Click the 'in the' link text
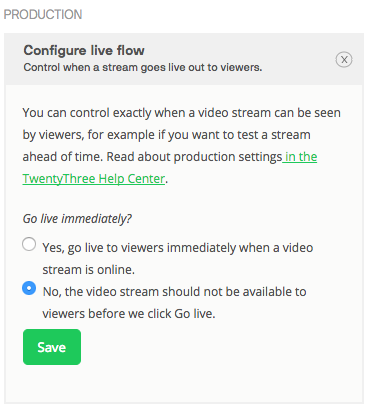This screenshot has width=369, height=410. [x=301, y=157]
